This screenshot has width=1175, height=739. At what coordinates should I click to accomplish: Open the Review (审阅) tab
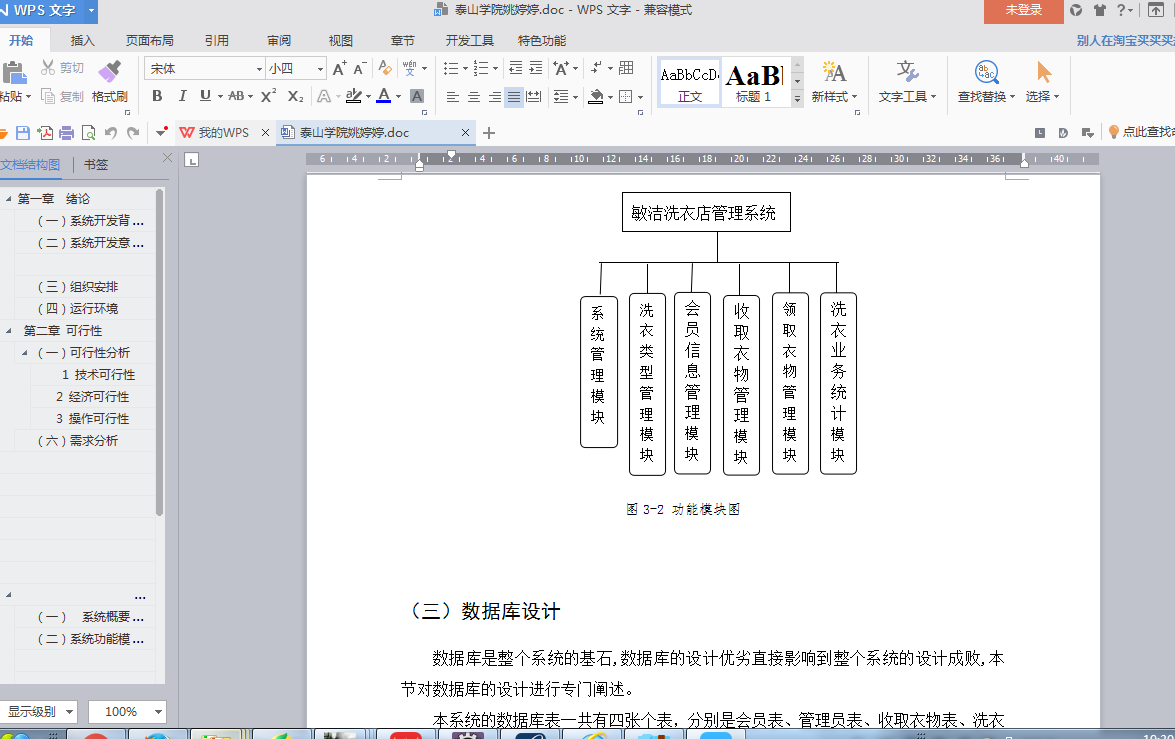point(279,40)
